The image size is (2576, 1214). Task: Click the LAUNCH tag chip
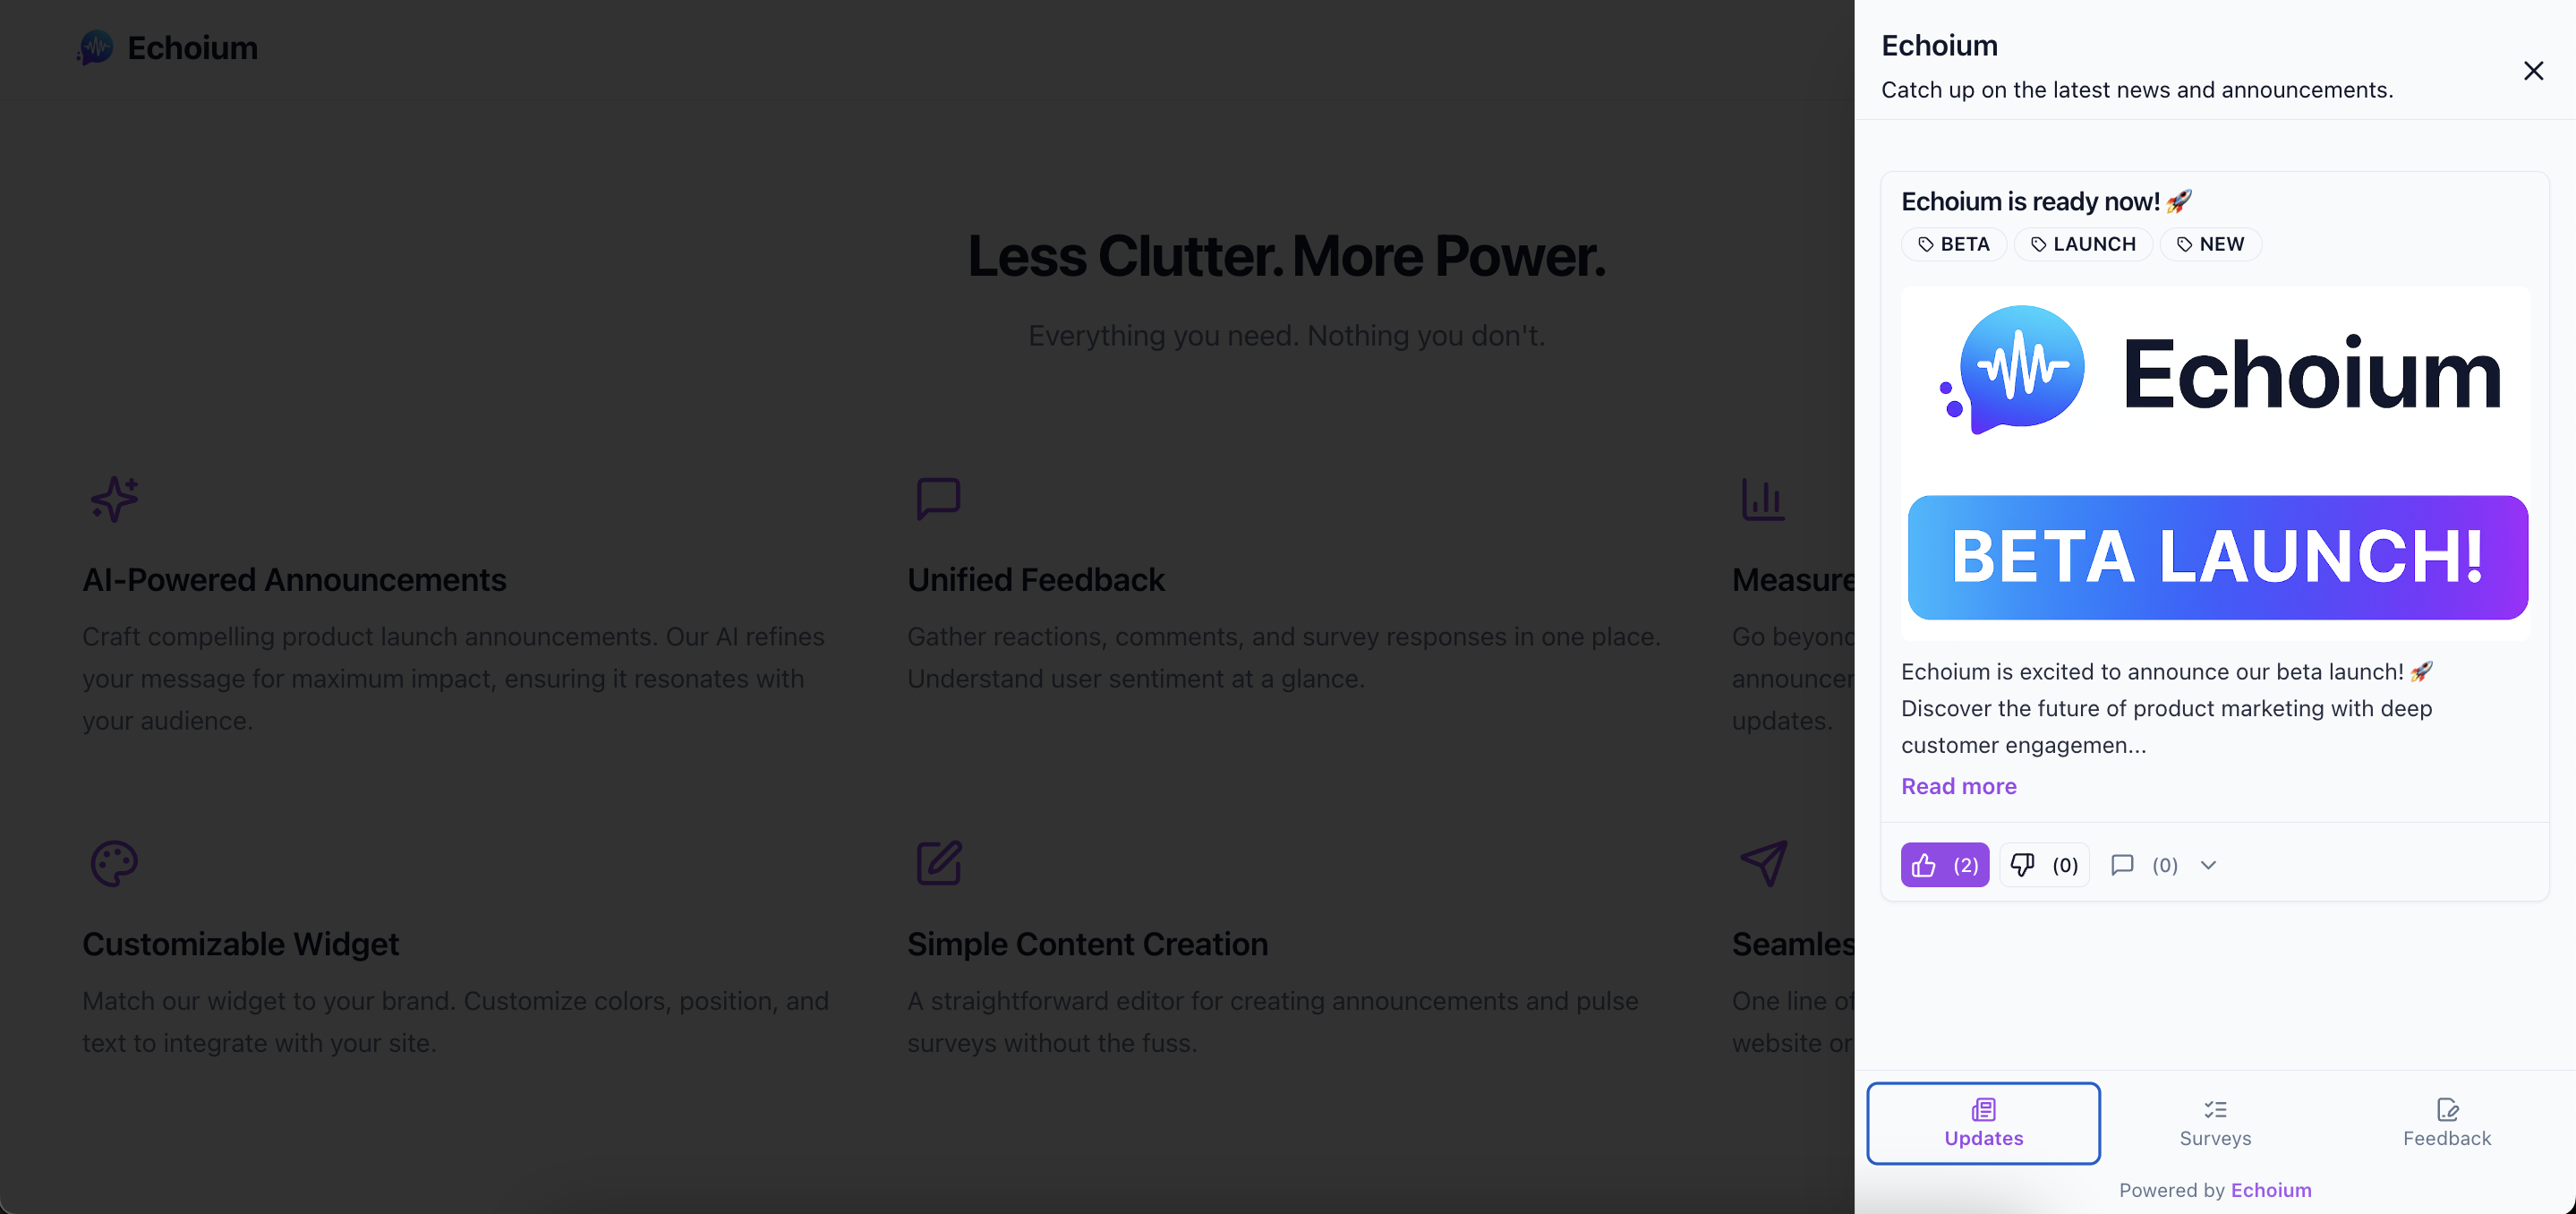[2083, 244]
